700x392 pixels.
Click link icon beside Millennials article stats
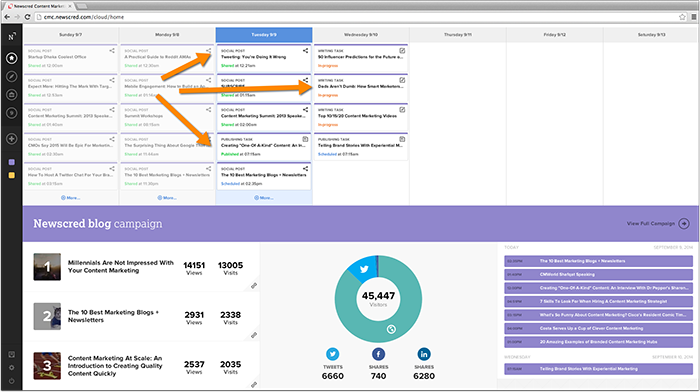pyautogui.click(x=254, y=286)
